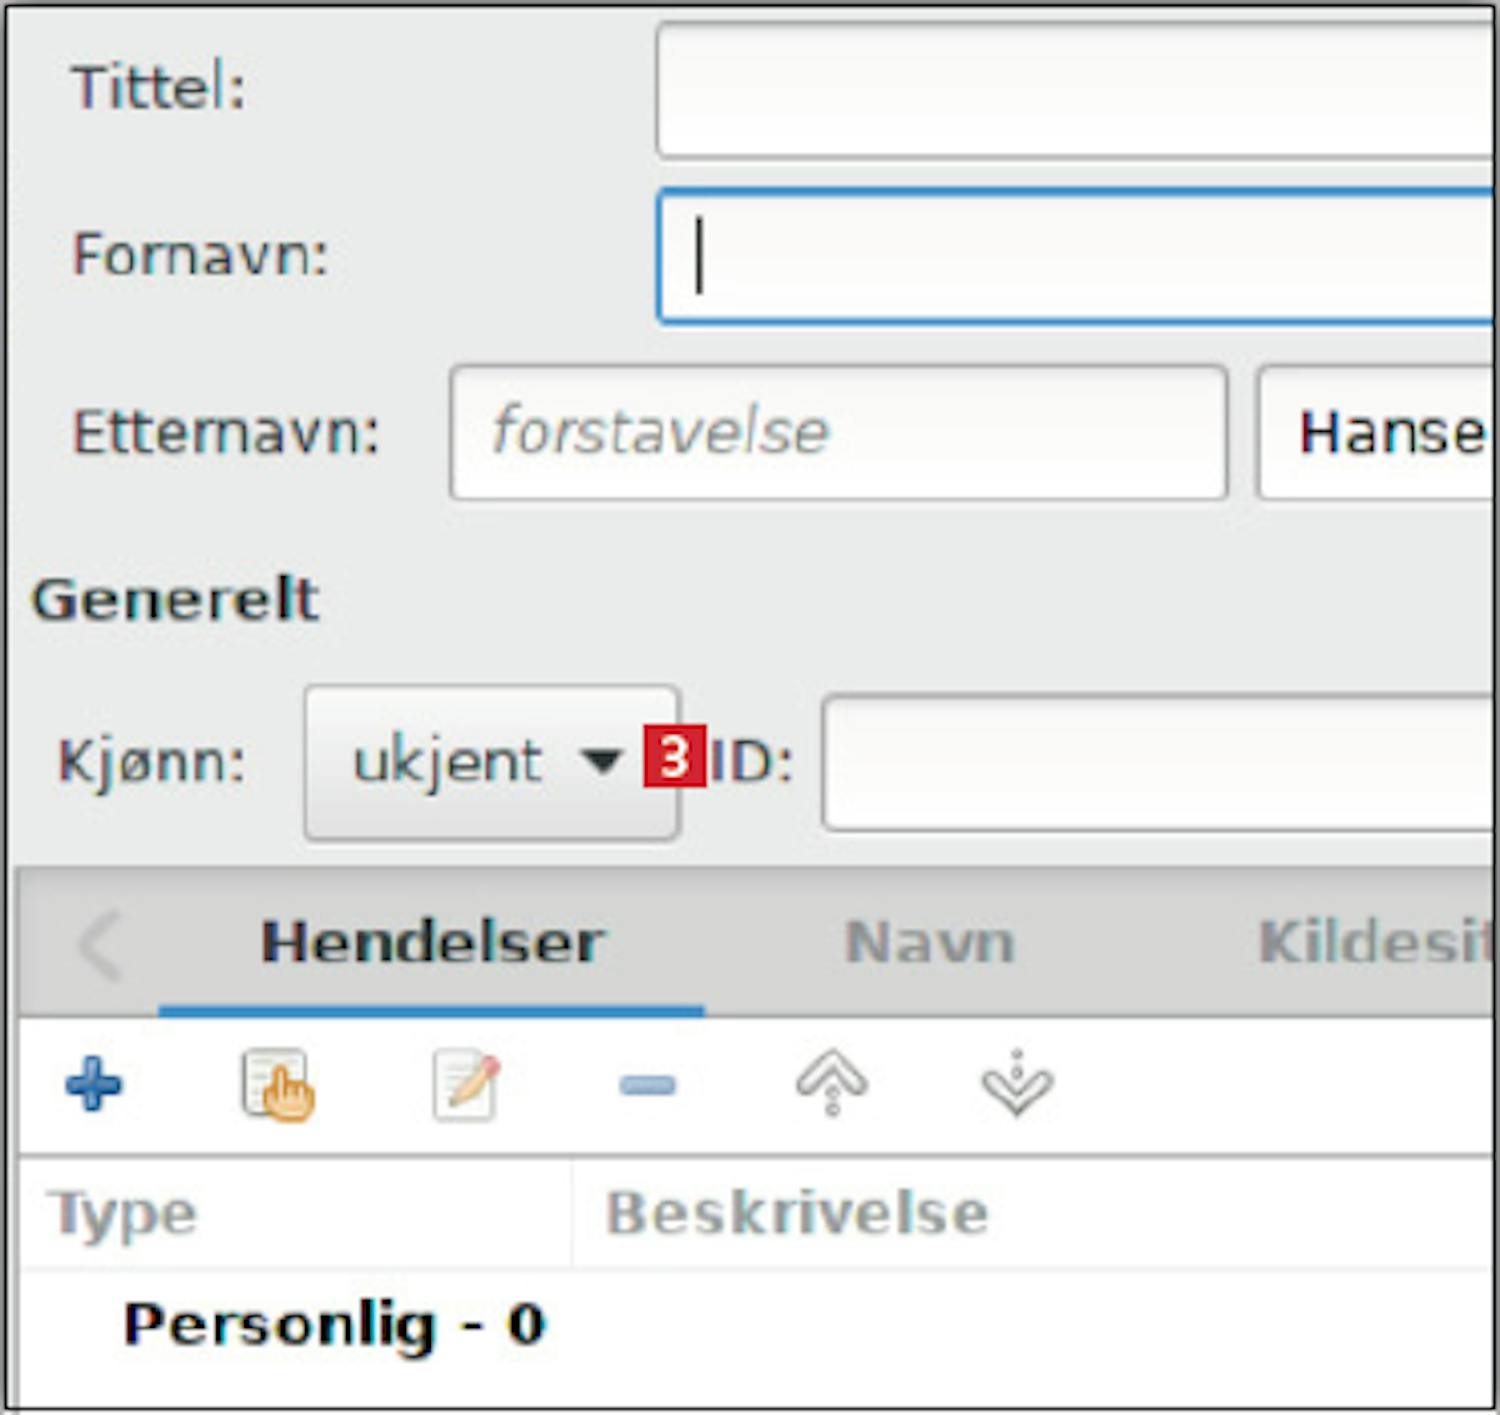
Task: Open the Kildesitater tab
Action: pos(1375,942)
